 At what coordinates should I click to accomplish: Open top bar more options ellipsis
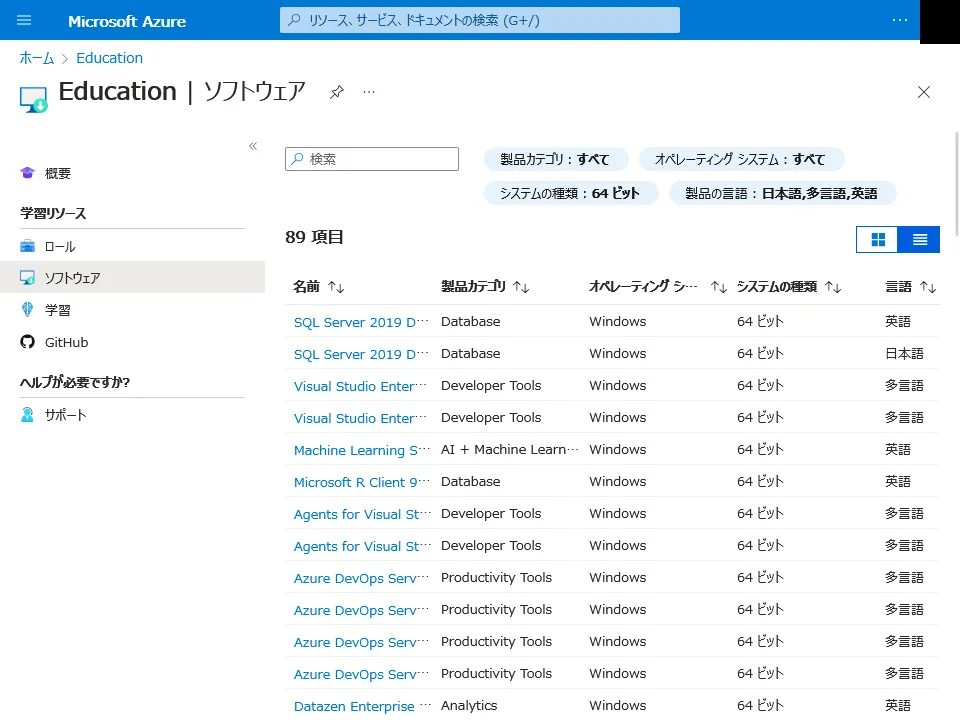(x=900, y=20)
